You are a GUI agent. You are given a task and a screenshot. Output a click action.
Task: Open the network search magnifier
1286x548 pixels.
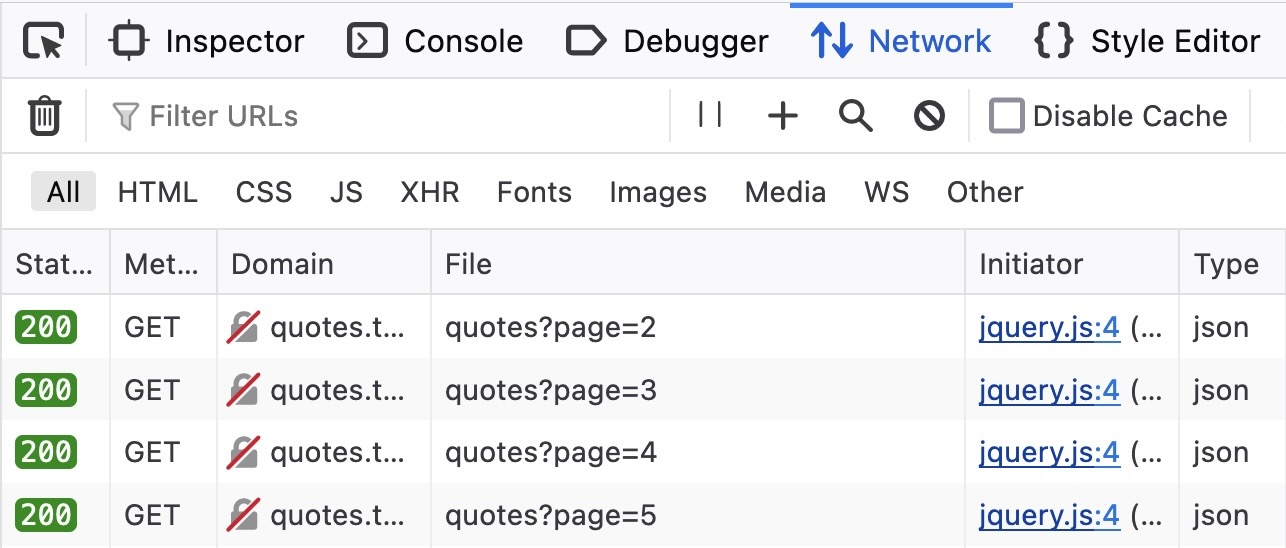point(856,116)
